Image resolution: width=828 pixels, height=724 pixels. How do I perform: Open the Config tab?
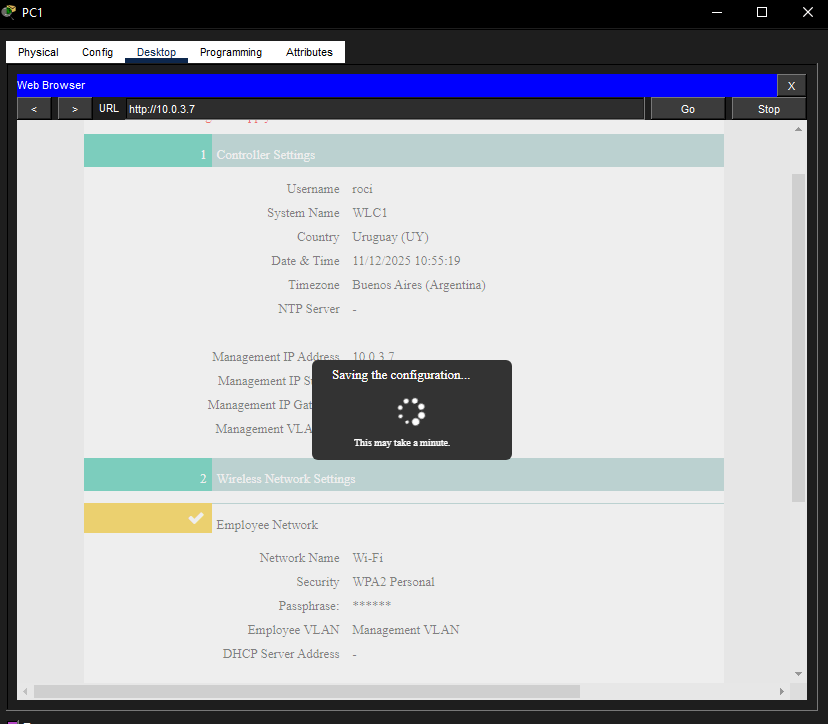coord(97,52)
